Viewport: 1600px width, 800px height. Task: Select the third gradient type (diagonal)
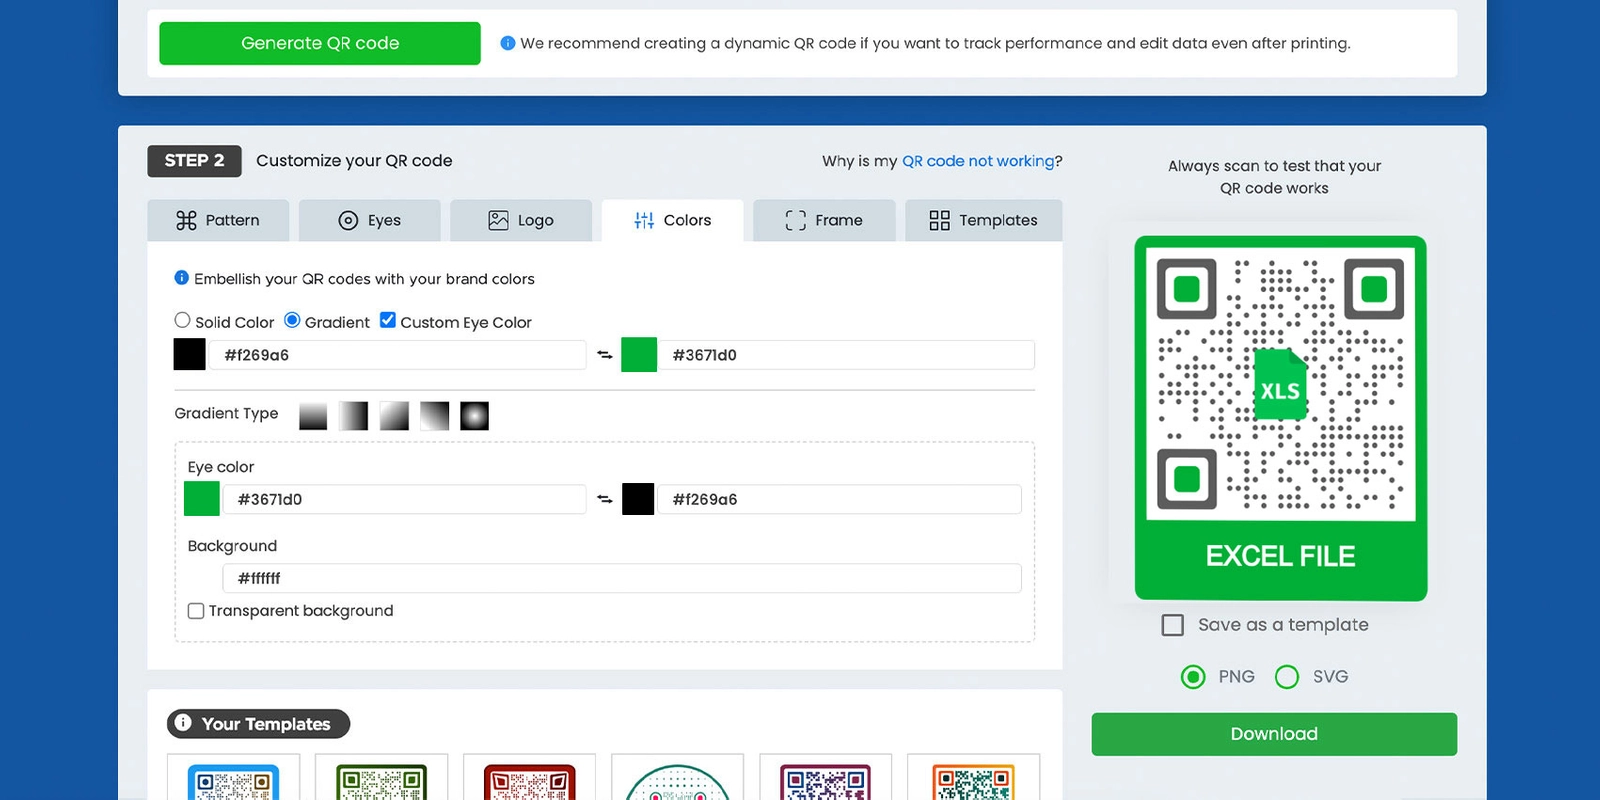click(x=394, y=416)
